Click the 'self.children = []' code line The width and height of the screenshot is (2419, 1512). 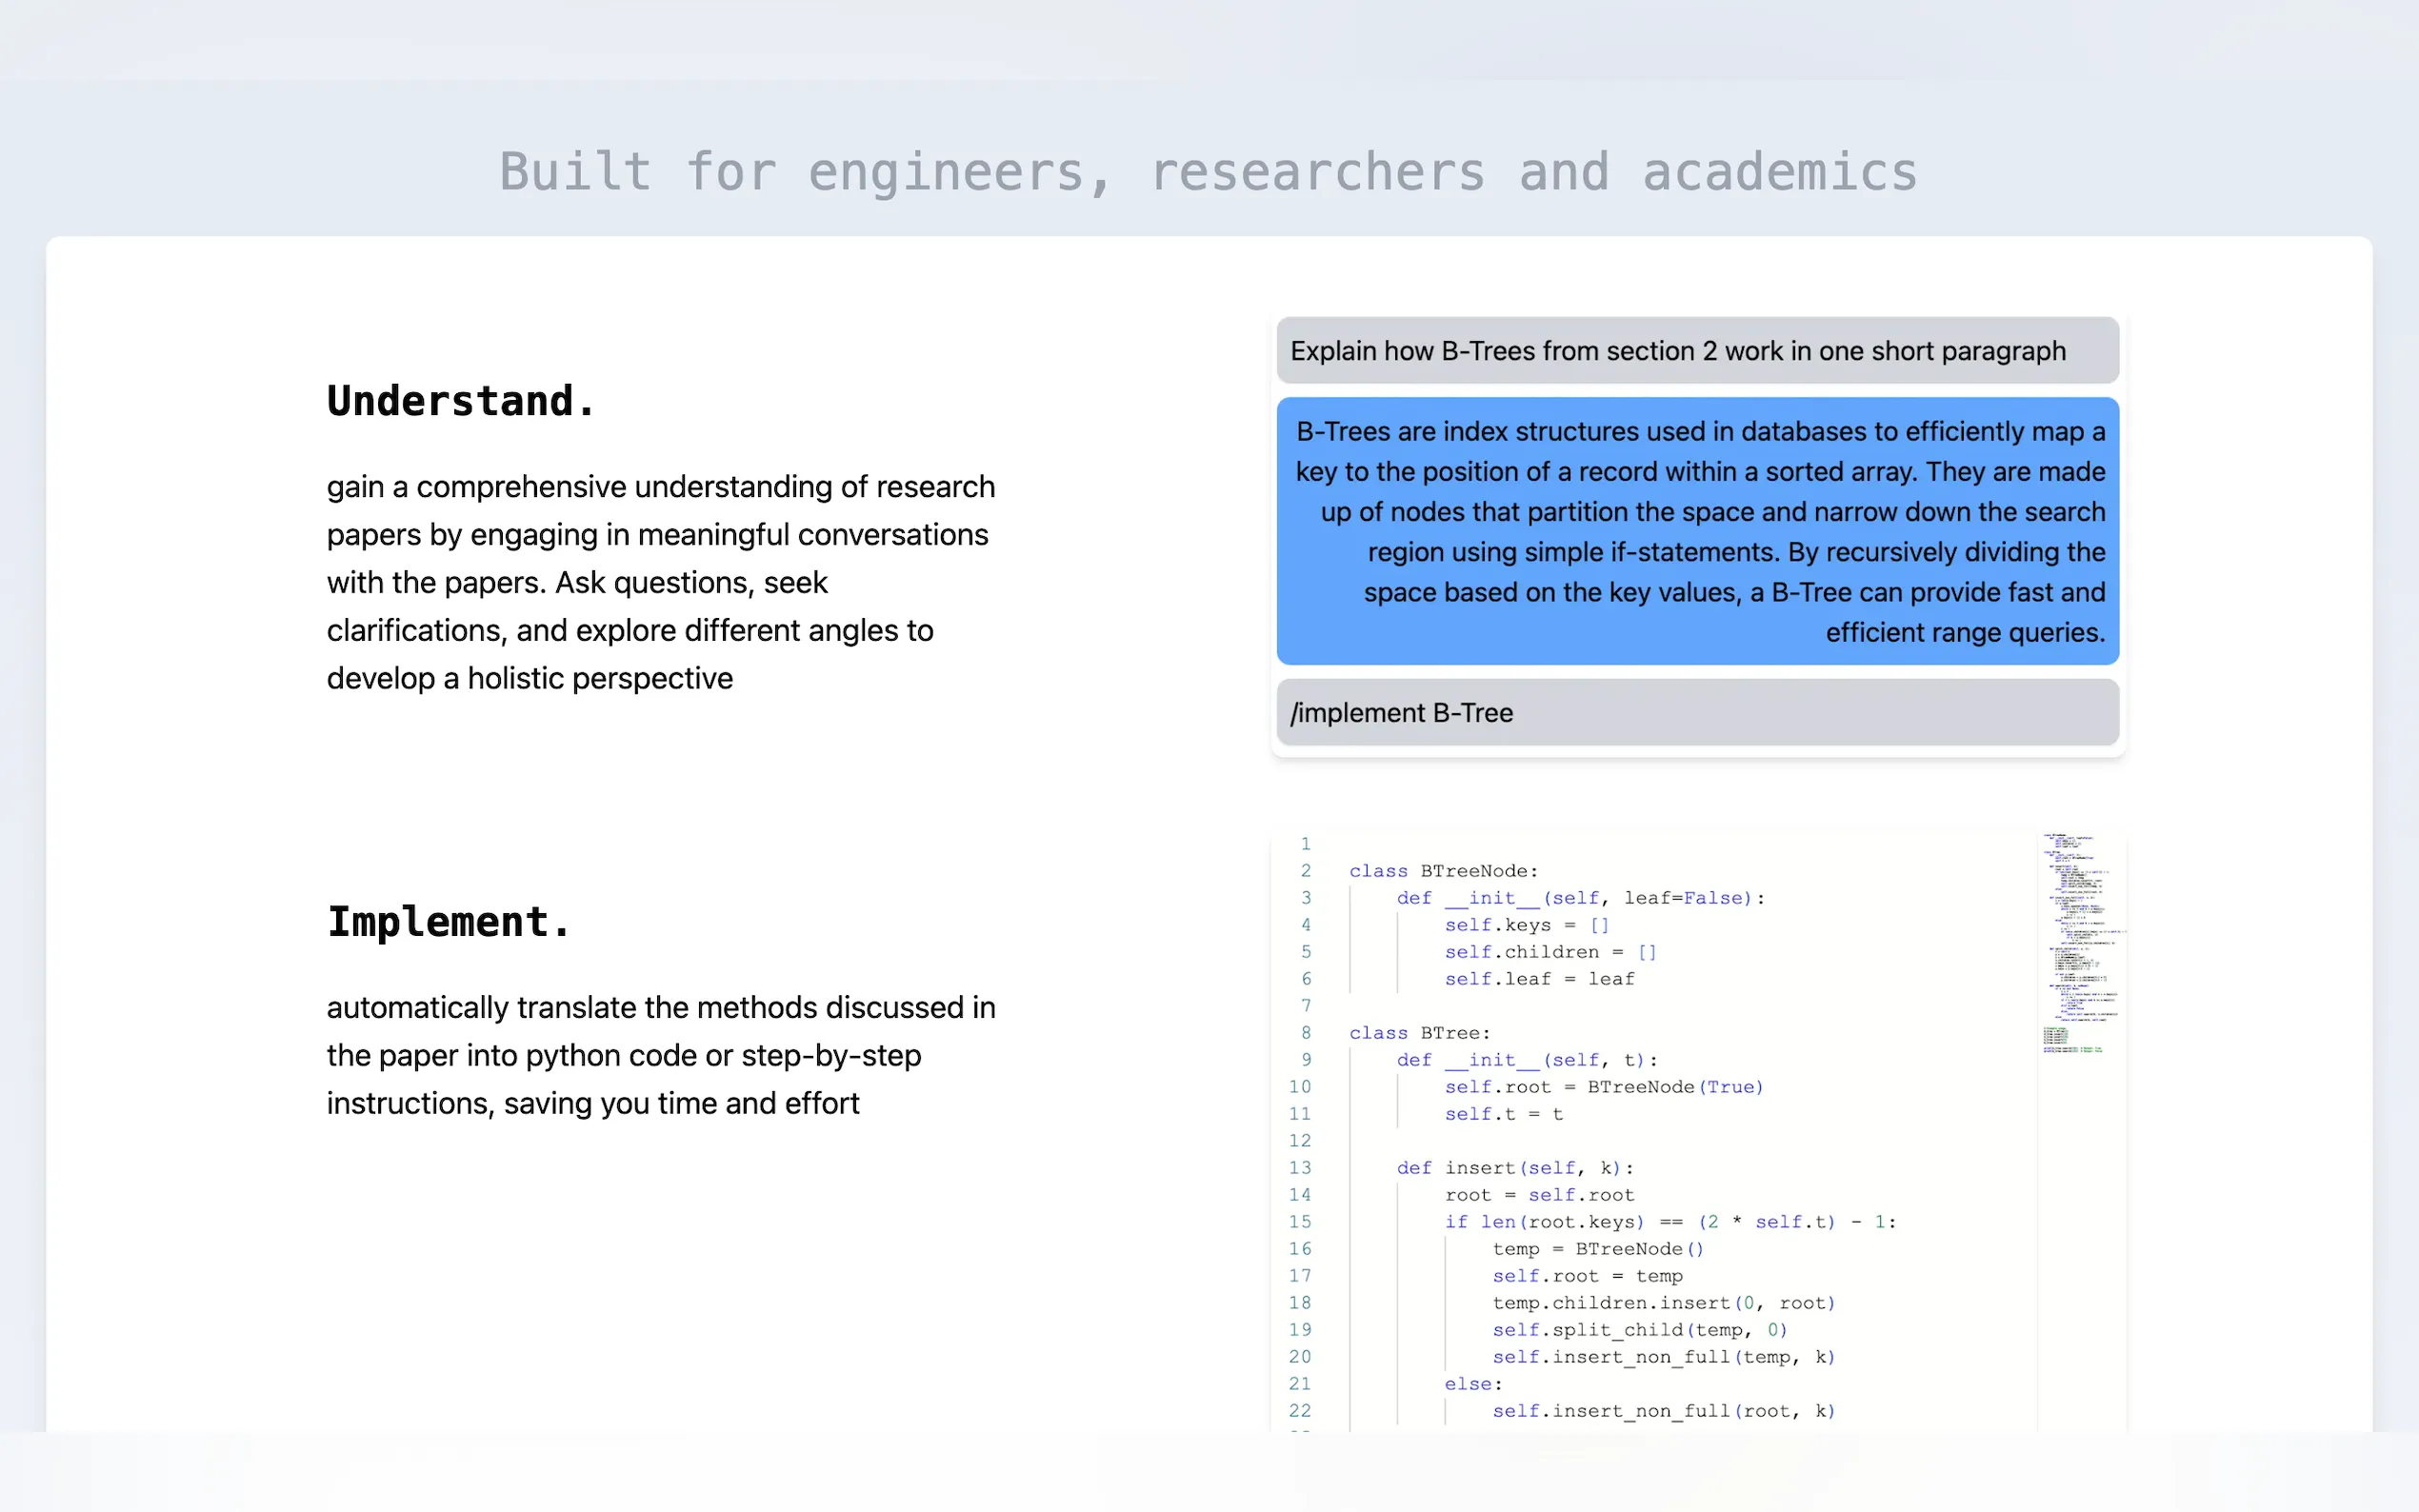(x=1550, y=952)
